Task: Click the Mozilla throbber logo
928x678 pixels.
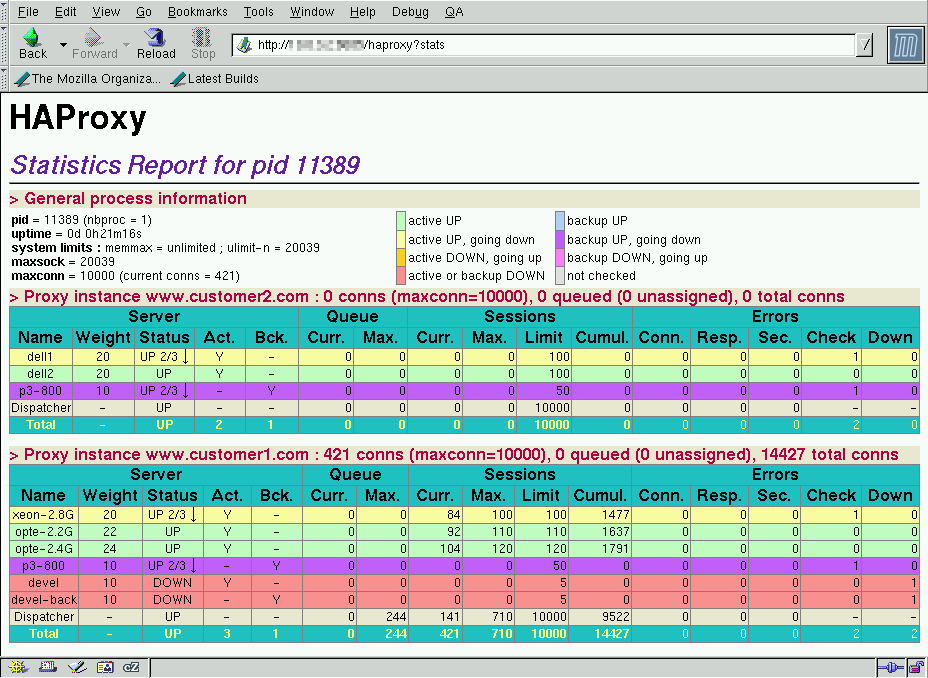Action: point(905,45)
